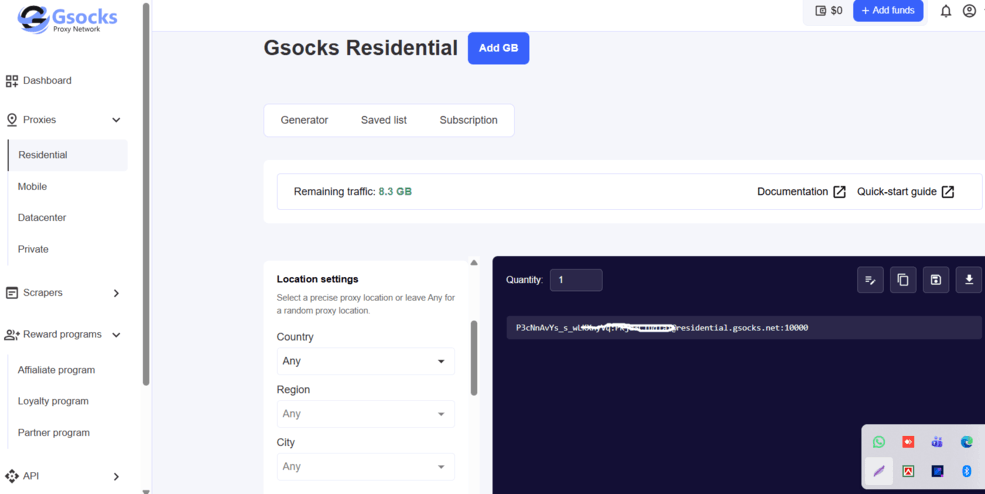The image size is (985, 494).
Task: Collapse the Reward programs chevron
Action: coord(116,334)
